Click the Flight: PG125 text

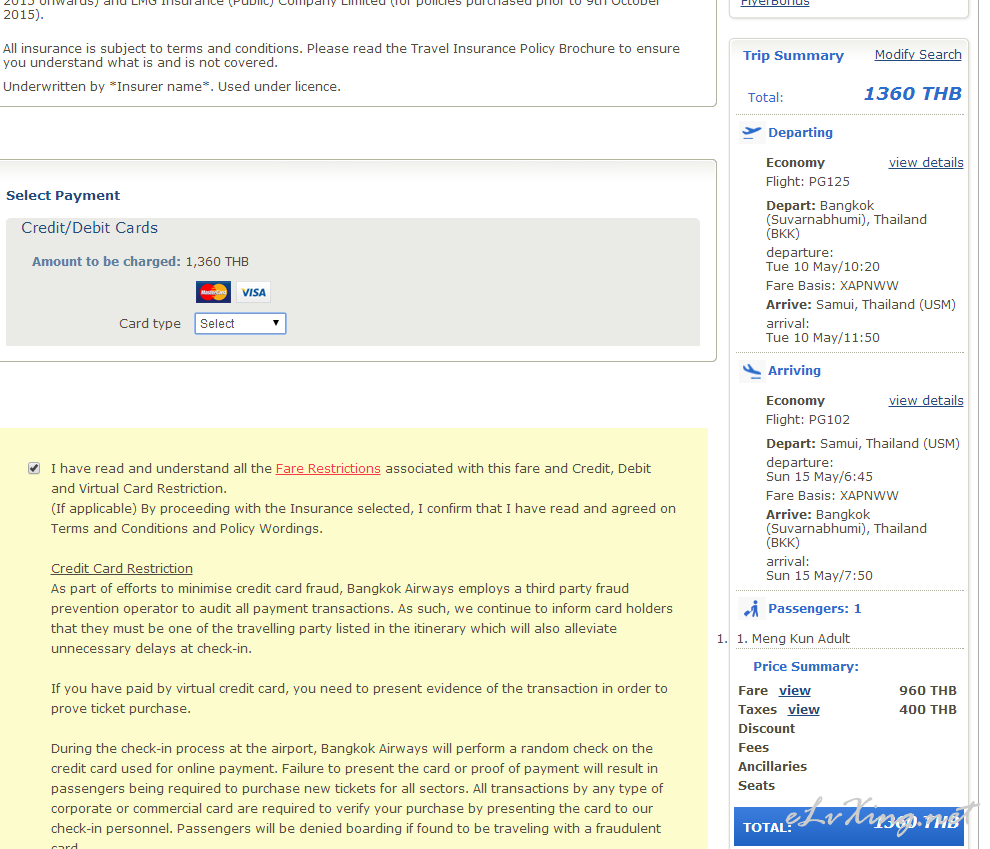[x=808, y=182]
